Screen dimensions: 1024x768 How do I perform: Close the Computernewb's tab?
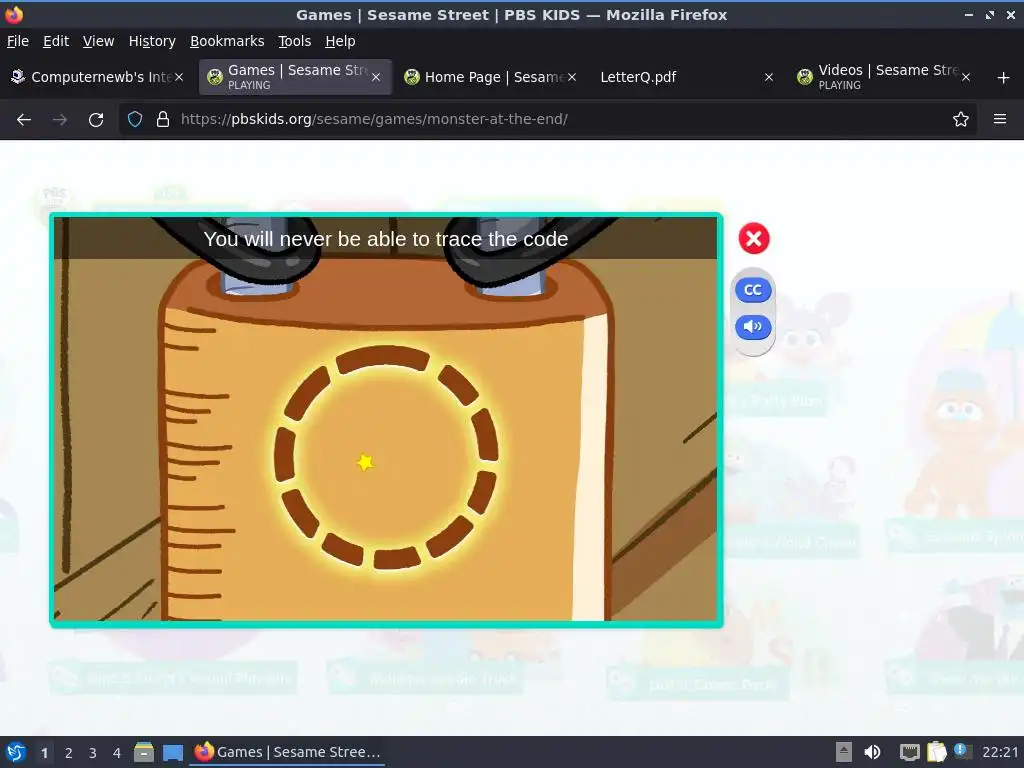[x=179, y=77]
